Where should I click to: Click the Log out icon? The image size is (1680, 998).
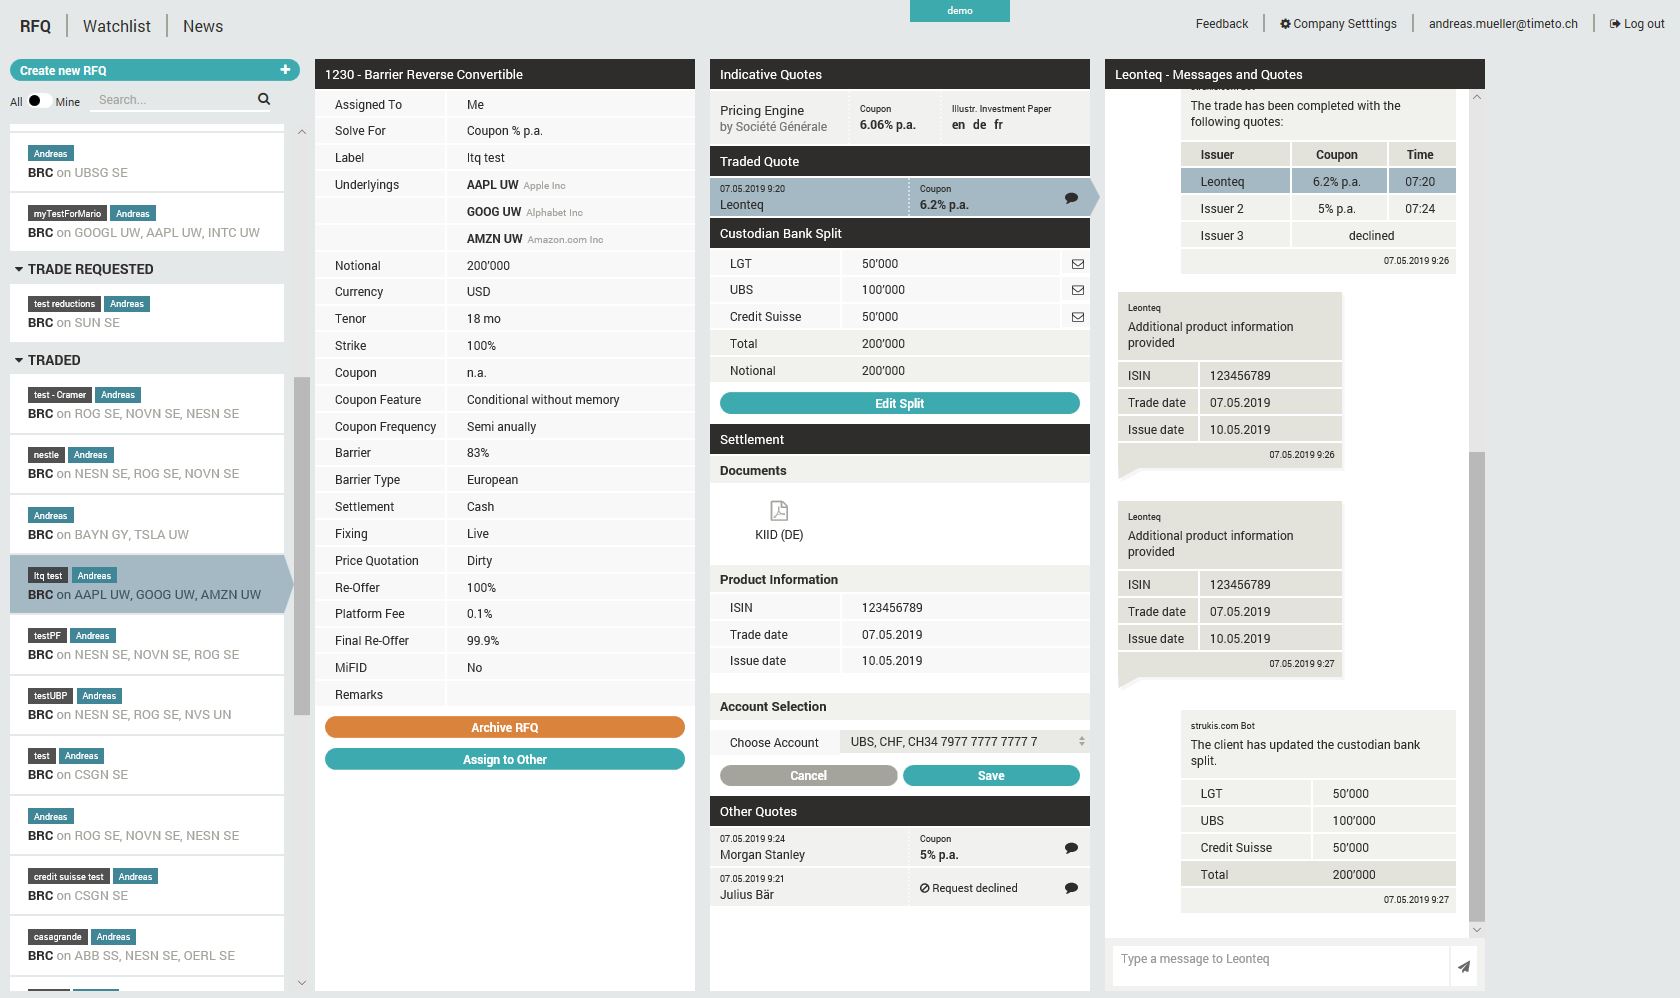(1614, 23)
